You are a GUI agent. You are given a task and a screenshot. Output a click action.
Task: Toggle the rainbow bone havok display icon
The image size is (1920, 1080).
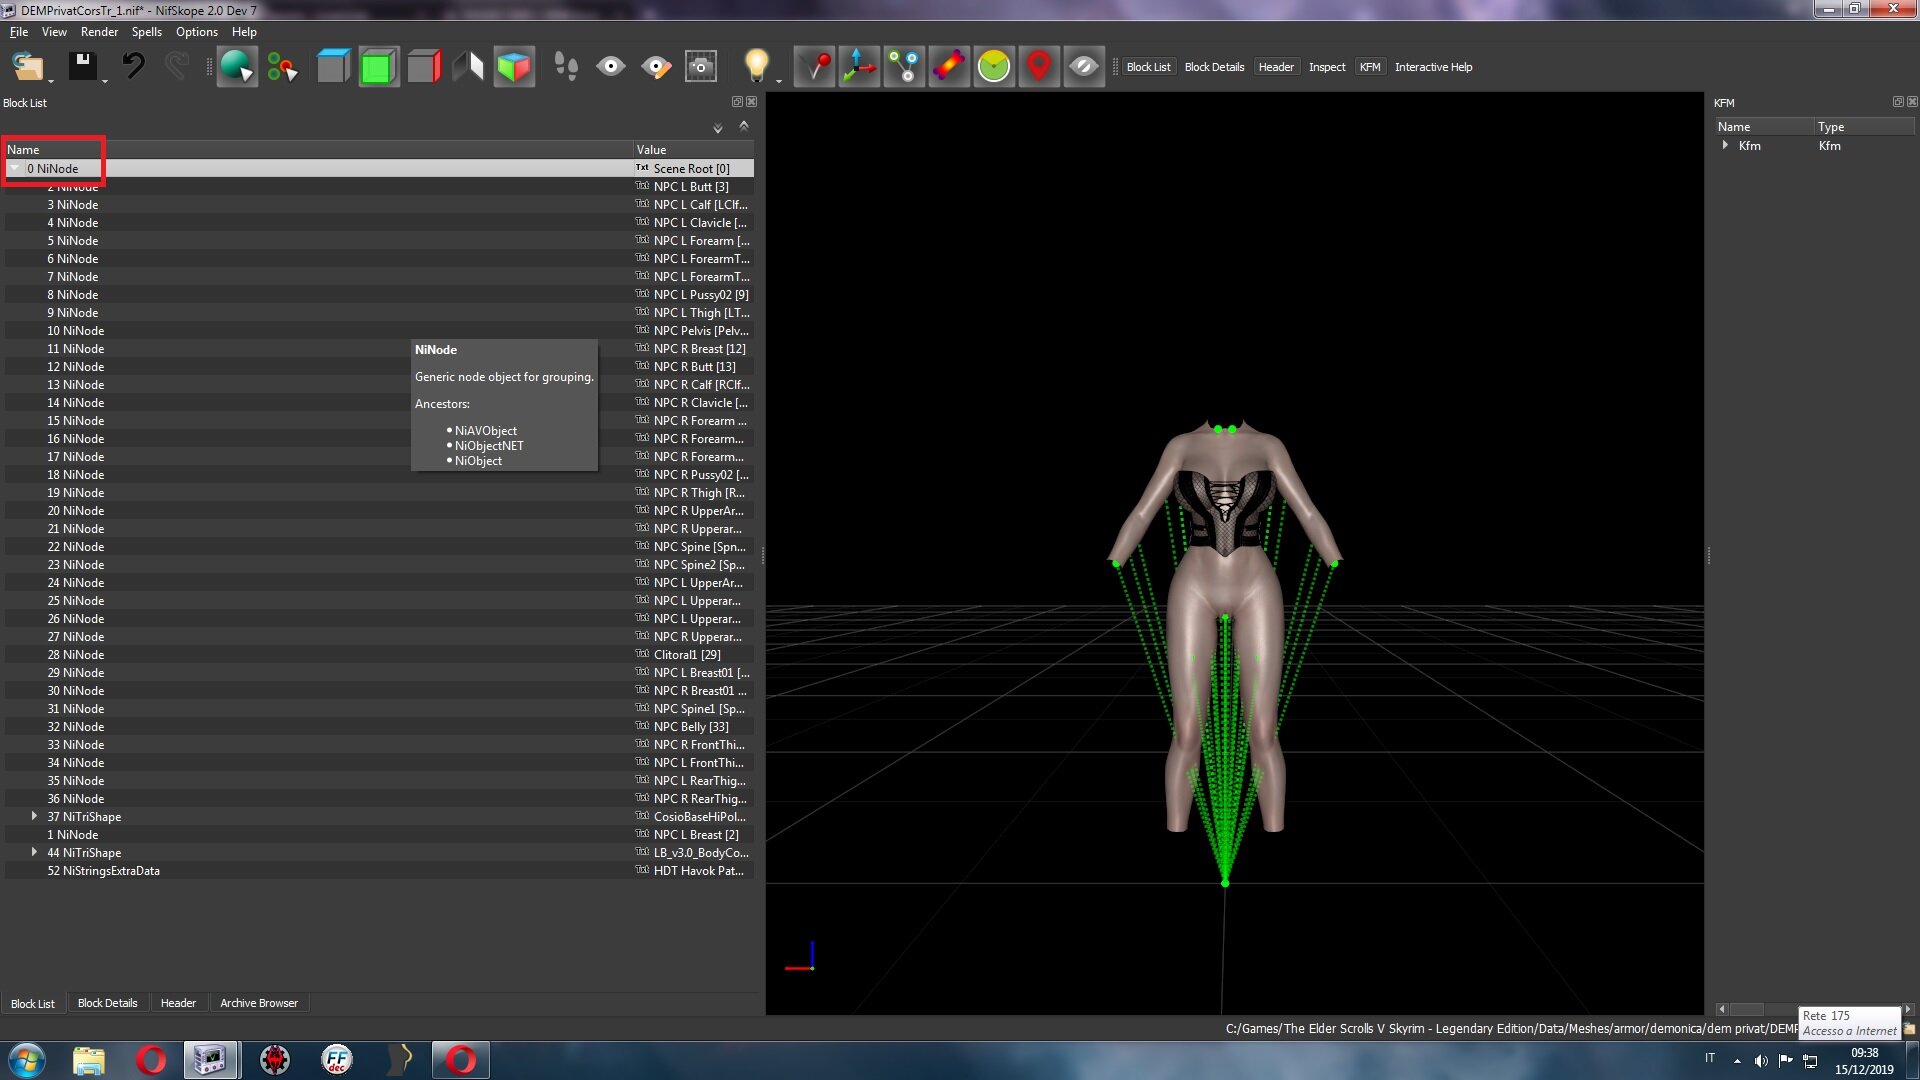click(949, 67)
